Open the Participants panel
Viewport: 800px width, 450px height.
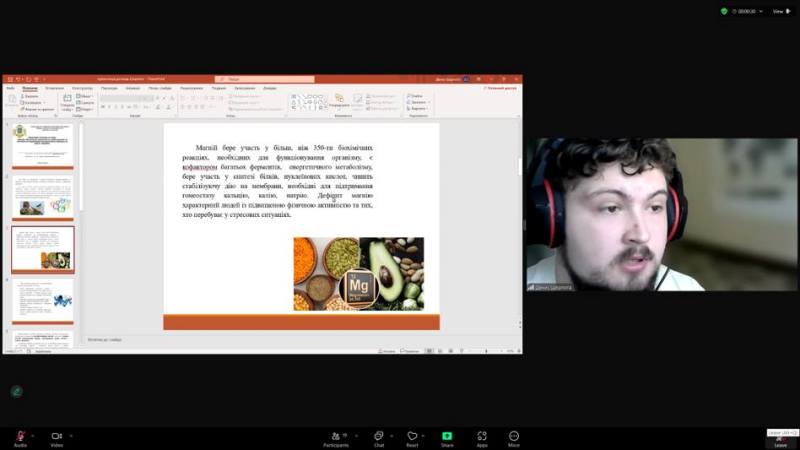pos(336,438)
